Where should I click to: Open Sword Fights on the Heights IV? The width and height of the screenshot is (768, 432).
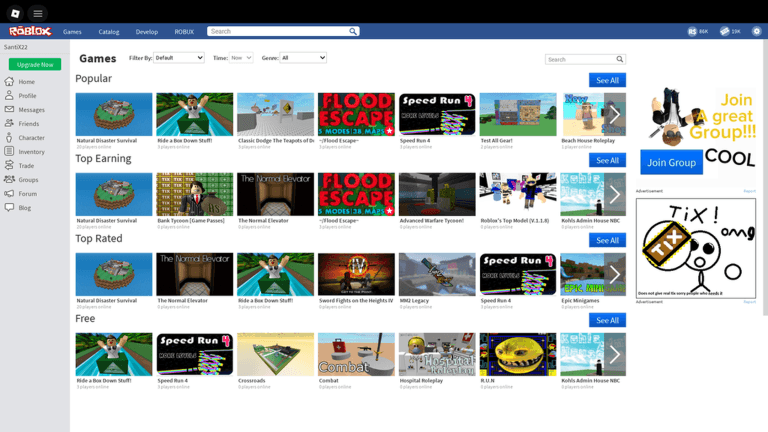[x=356, y=274]
